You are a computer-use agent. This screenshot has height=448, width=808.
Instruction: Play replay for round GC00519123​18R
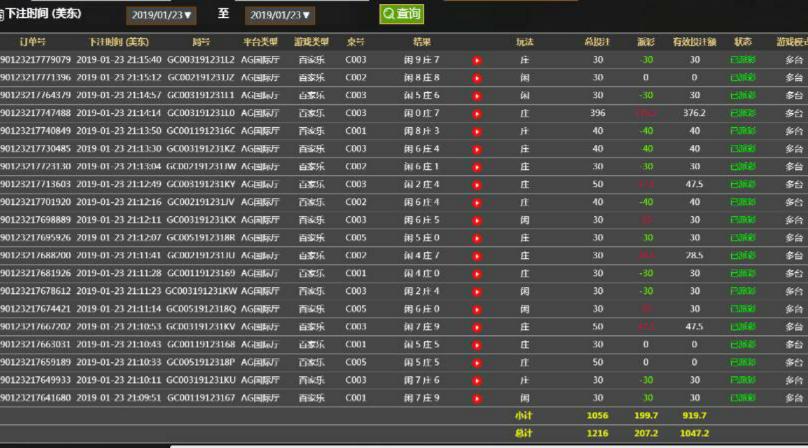pyautogui.click(x=477, y=238)
